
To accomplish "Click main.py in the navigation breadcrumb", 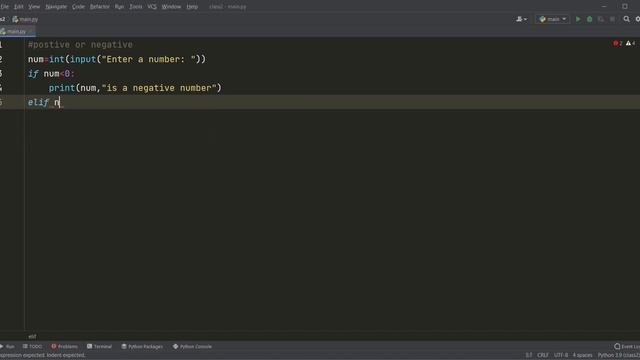I will [25, 19].
